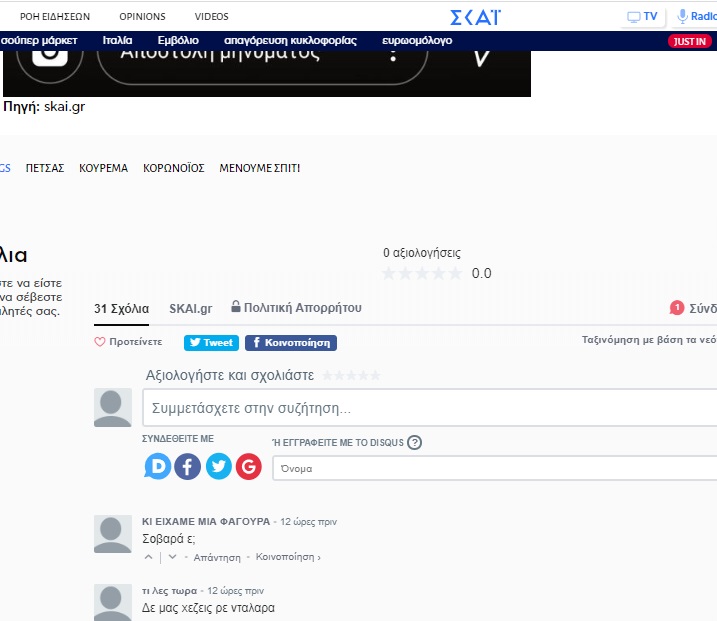Log in with the Google icon
This screenshot has height=621, width=717.
pyautogui.click(x=248, y=467)
